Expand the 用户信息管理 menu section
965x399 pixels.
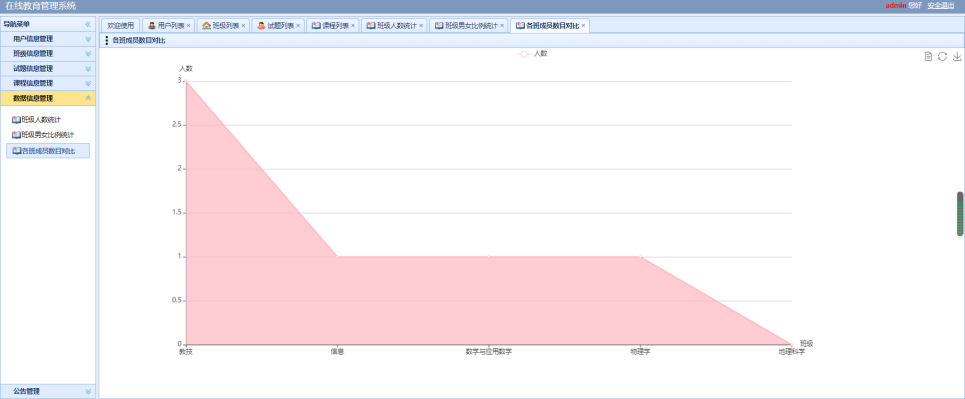click(x=48, y=39)
